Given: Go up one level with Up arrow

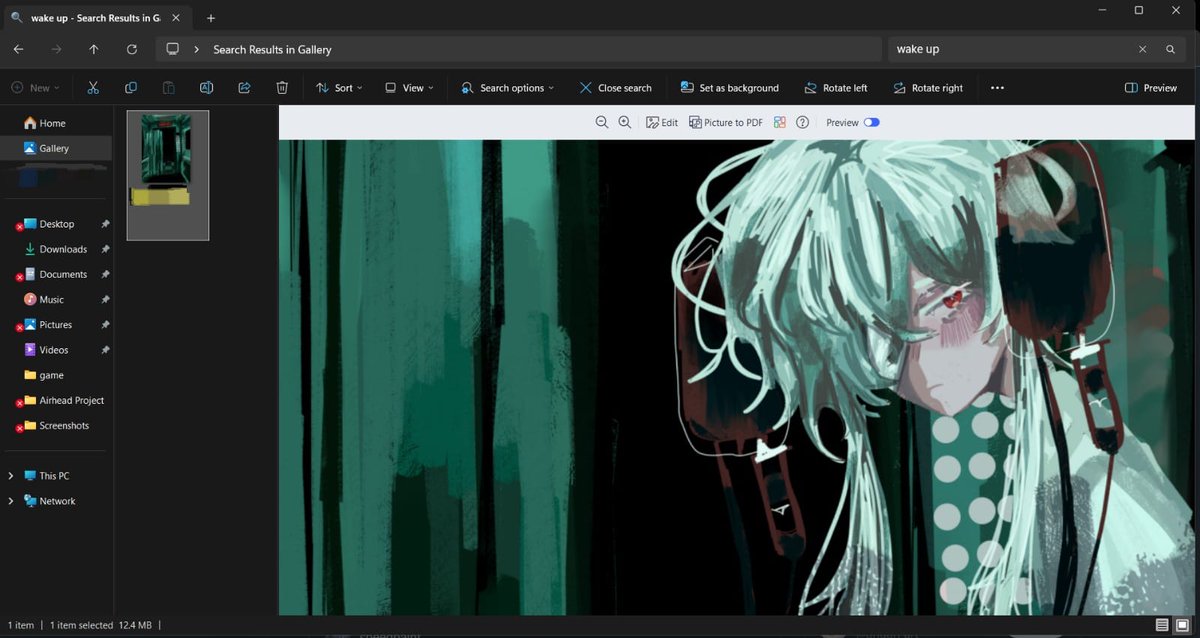Looking at the screenshot, I should tap(94, 49).
